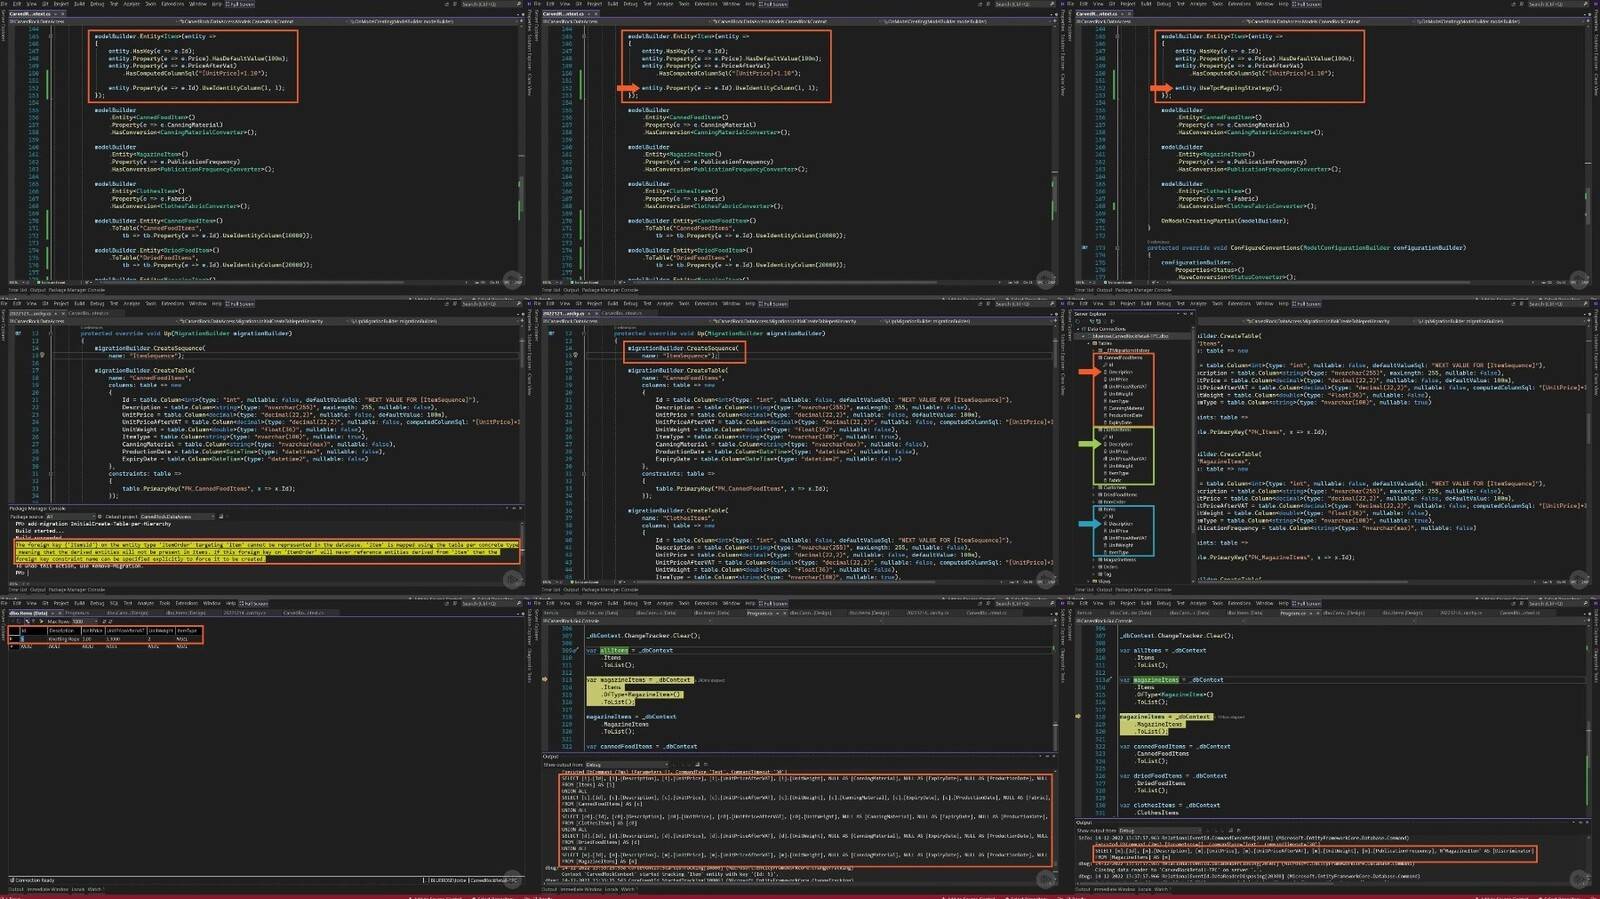The height and width of the screenshot is (899, 1600).
Task: Execute SQL icon in data grid toolbar
Action: [41, 621]
